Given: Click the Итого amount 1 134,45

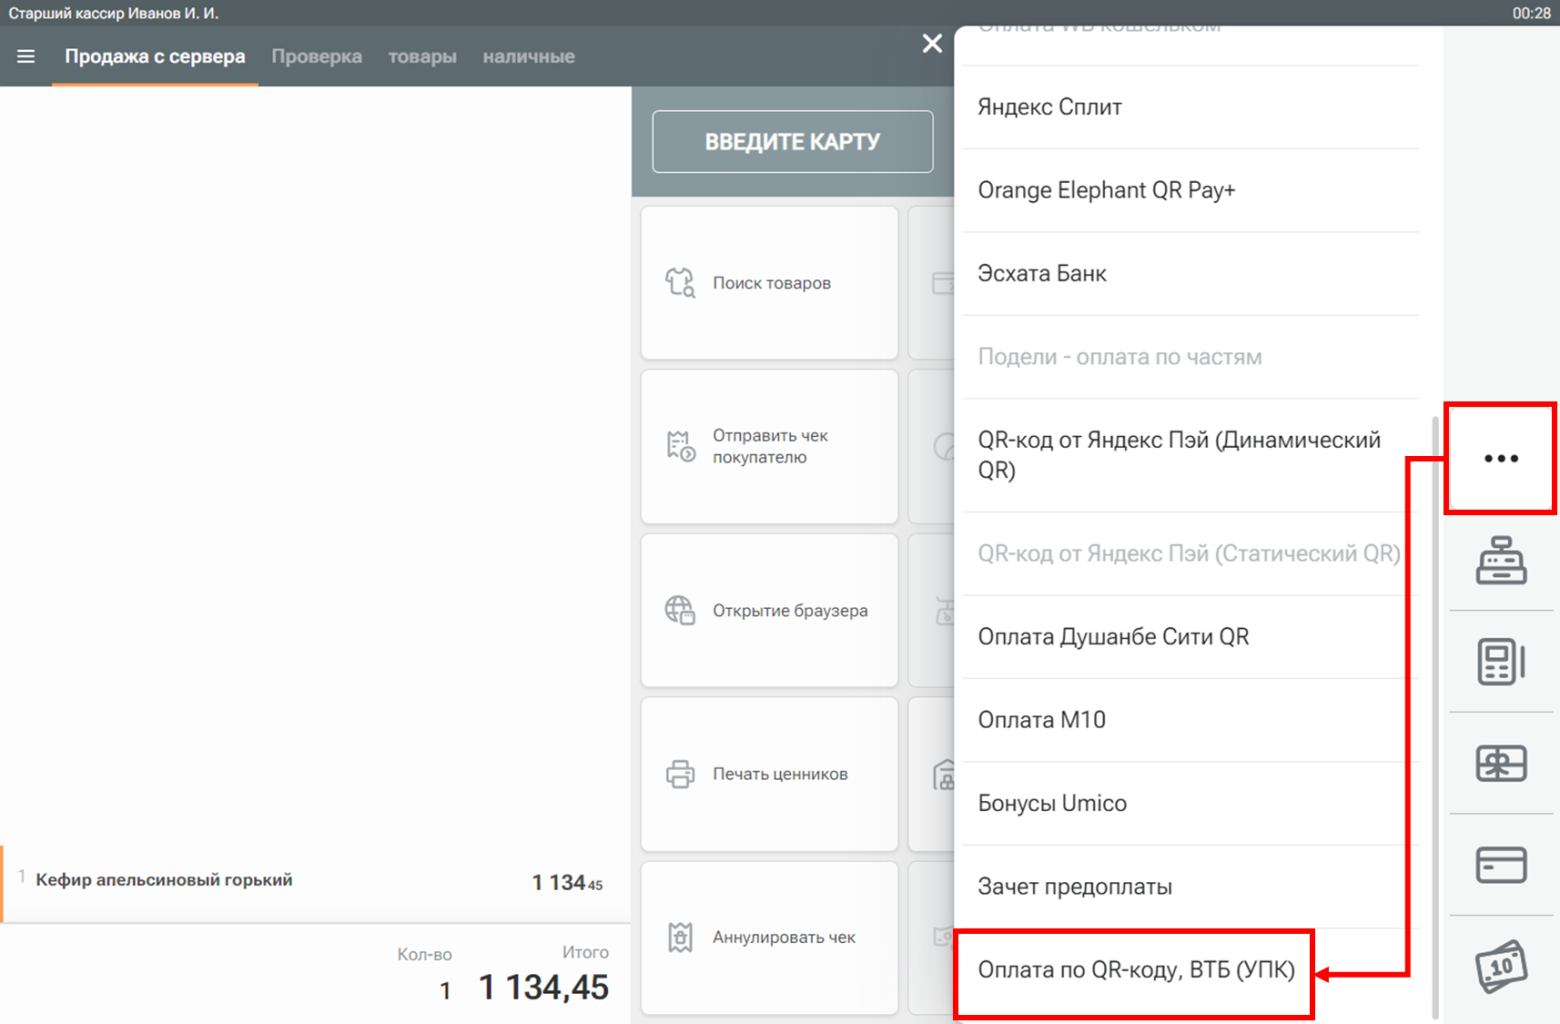Looking at the screenshot, I should [x=543, y=987].
